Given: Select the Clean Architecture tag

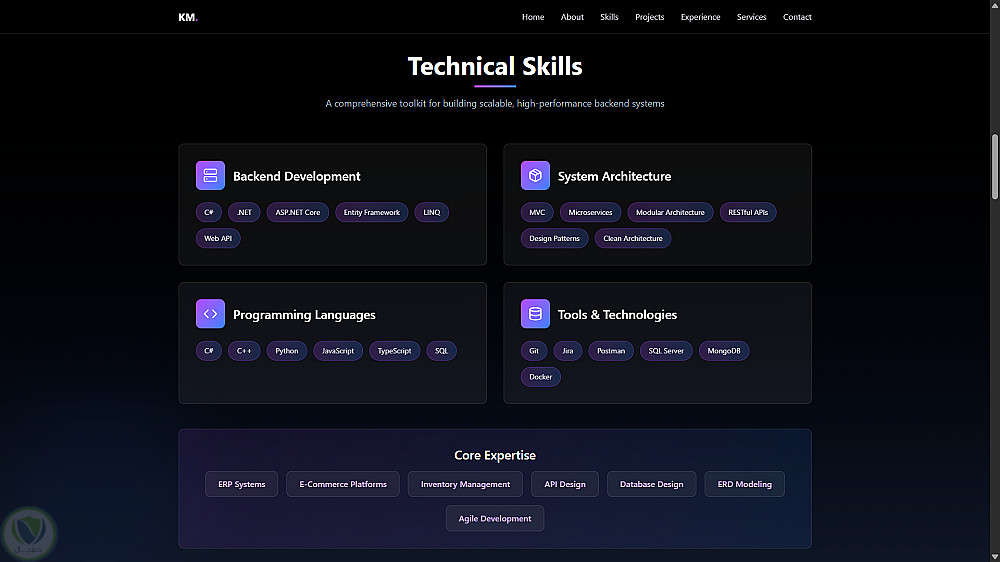Looking at the screenshot, I should [633, 239].
